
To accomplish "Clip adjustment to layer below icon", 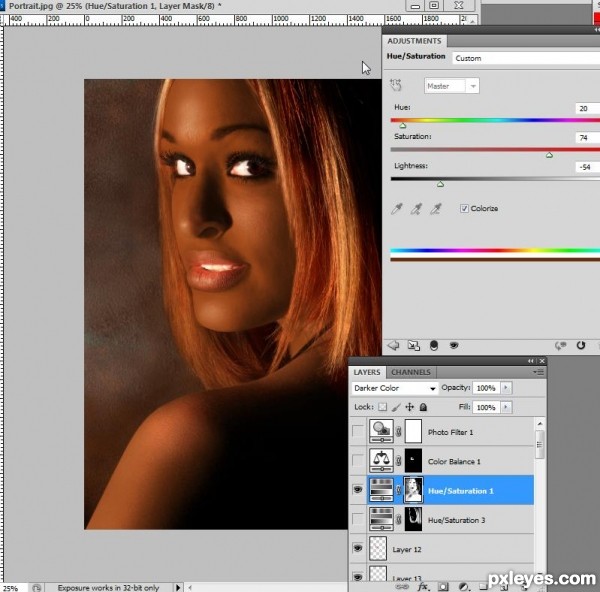I will pos(434,346).
